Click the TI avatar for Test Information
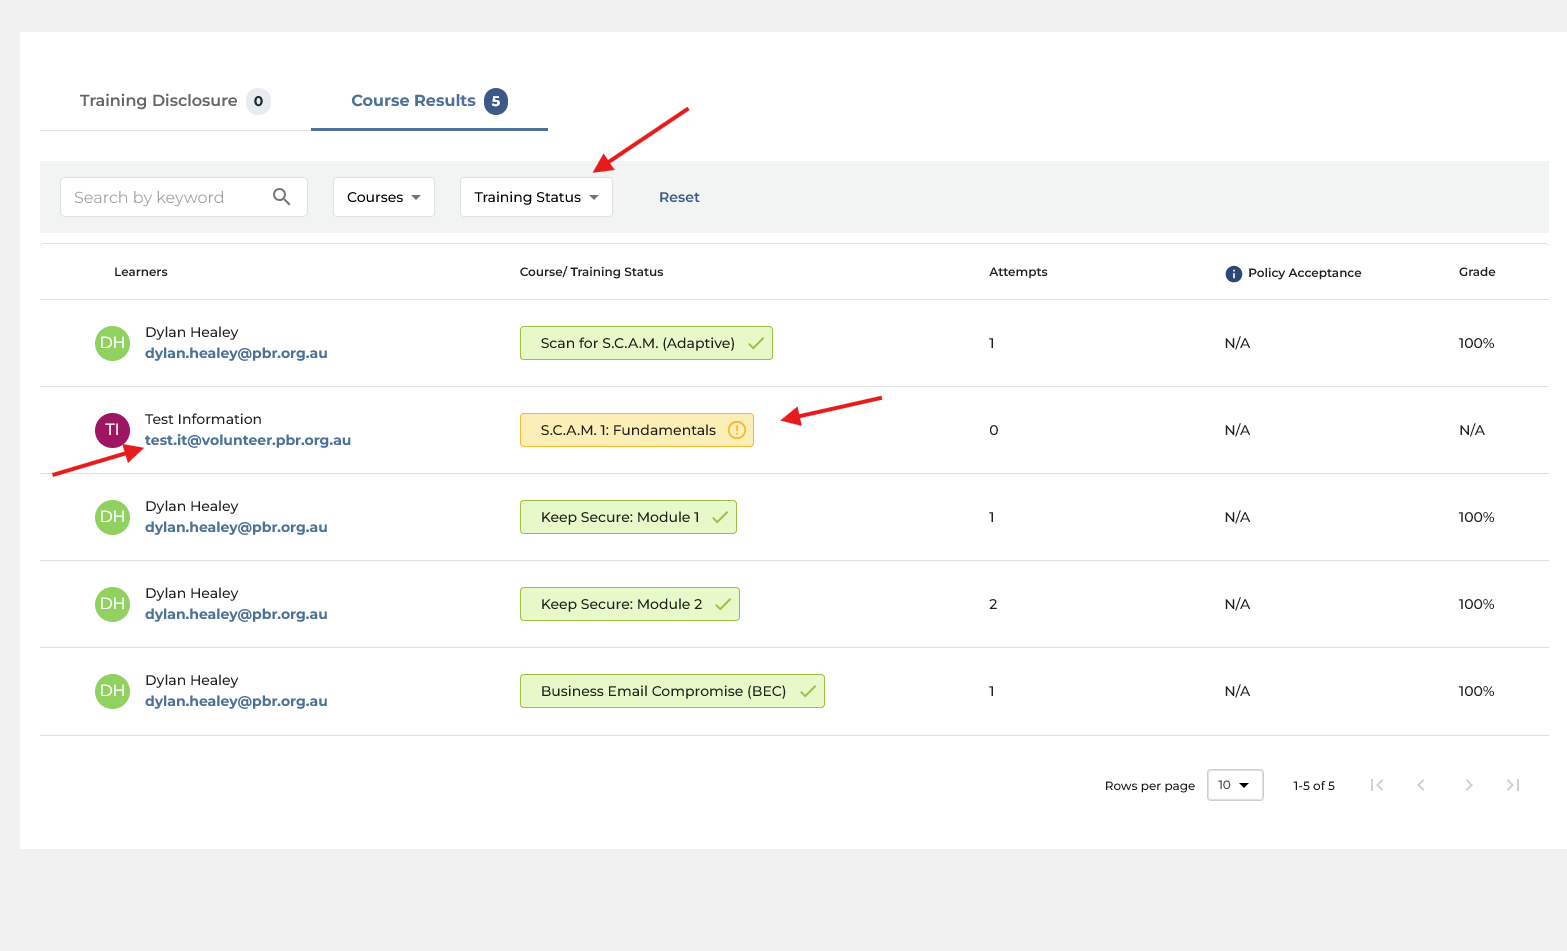Screen dimensions: 1567x951 pos(112,430)
